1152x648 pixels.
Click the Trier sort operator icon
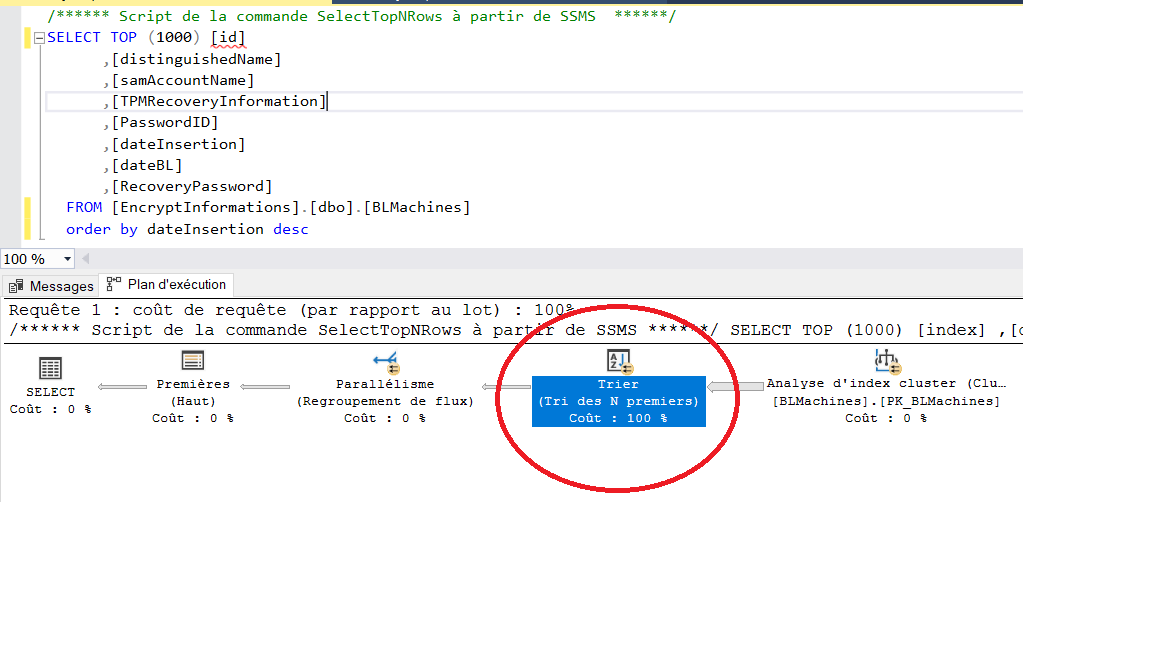coord(619,361)
